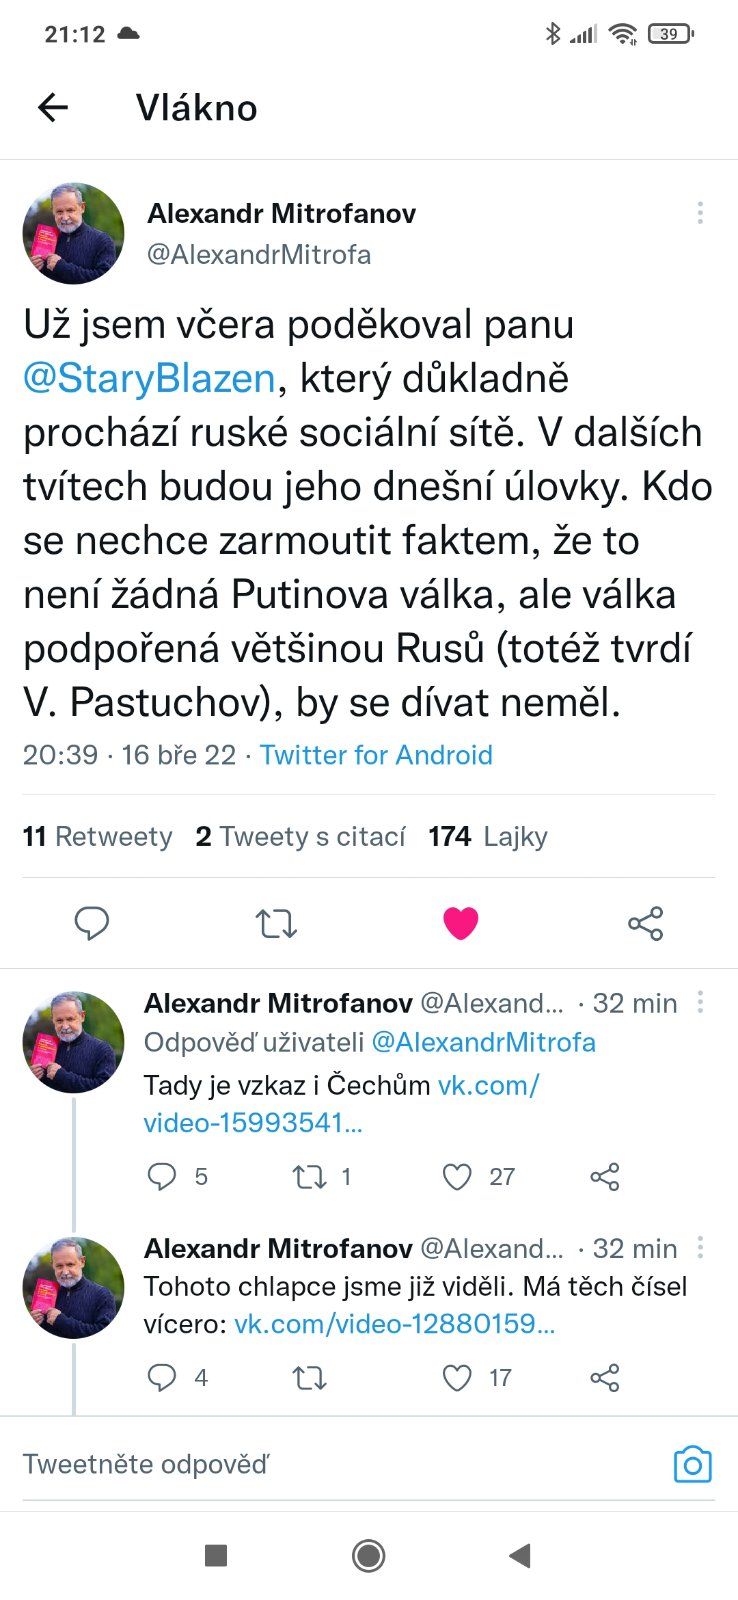The height and width of the screenshot is (1600, 738).
Task: Tap the 'Tweetněte odpověď' reply field
Action: pyautogui.click(x=300, y=1465)
